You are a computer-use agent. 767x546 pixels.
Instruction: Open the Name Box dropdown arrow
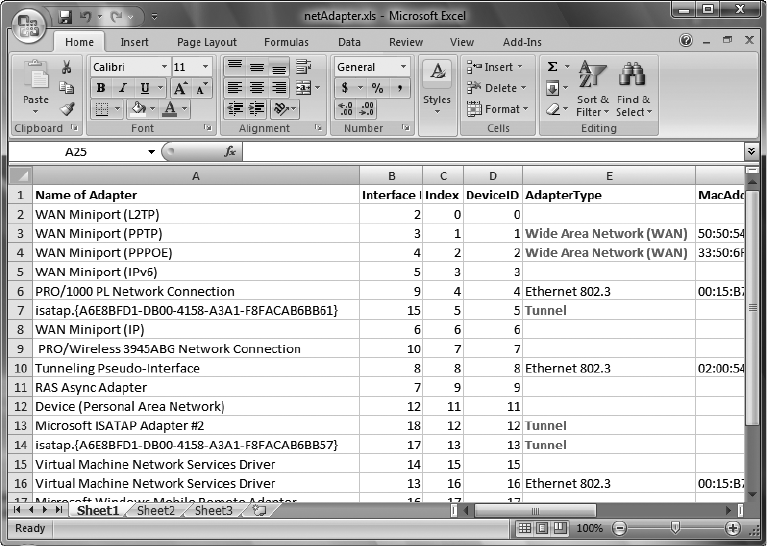[151, 152]
